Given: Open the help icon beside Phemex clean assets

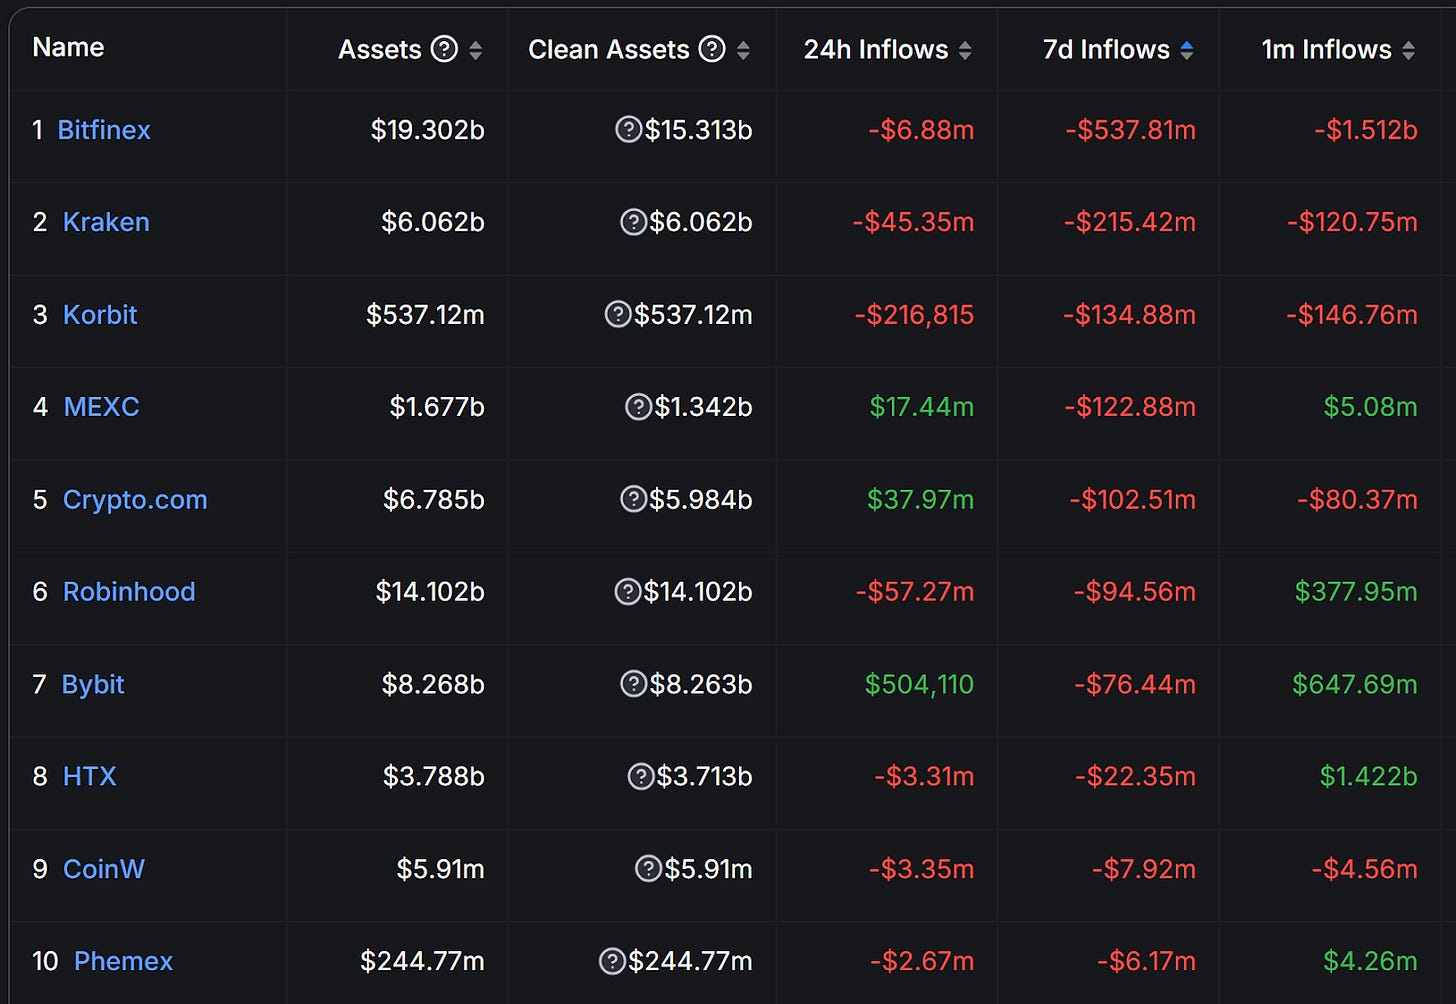Looking at the screenshot, I should pos(612,961).
